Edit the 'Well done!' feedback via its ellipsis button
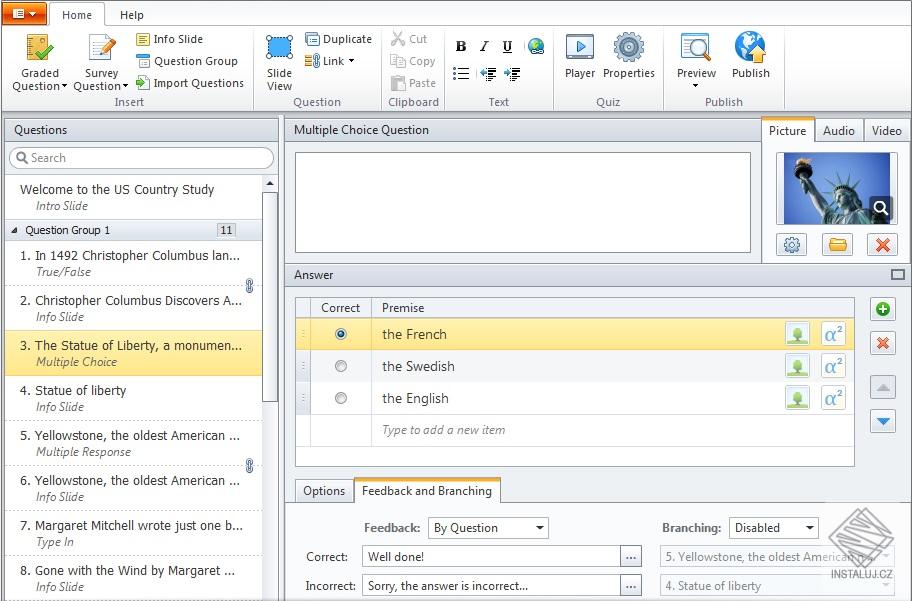912x601 pixels. tap(631, 557)
